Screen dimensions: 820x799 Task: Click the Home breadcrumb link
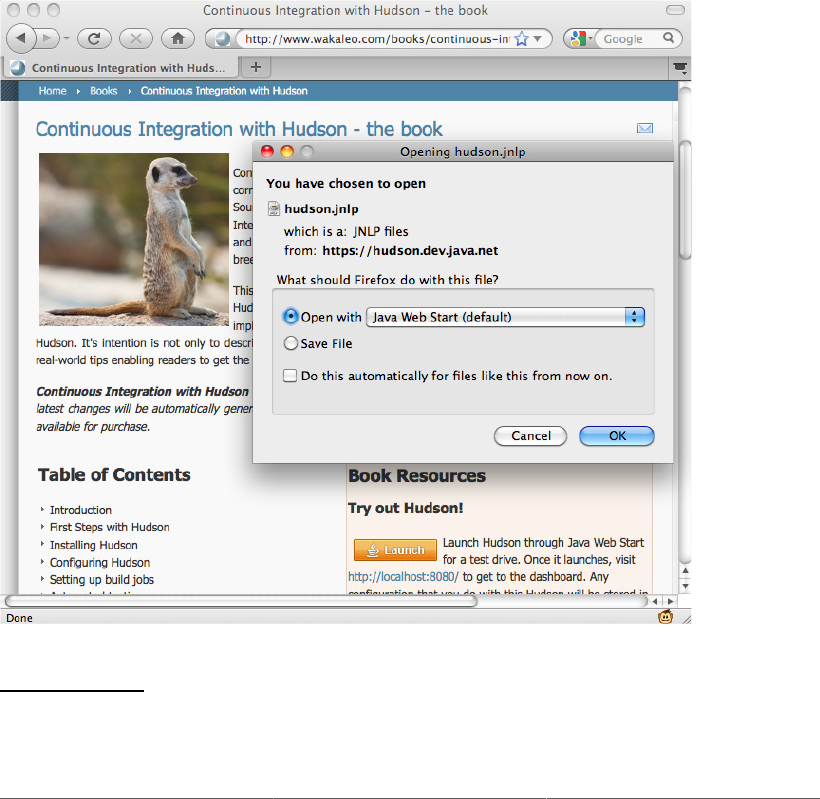pyautogui.click(x=52, y=91)
